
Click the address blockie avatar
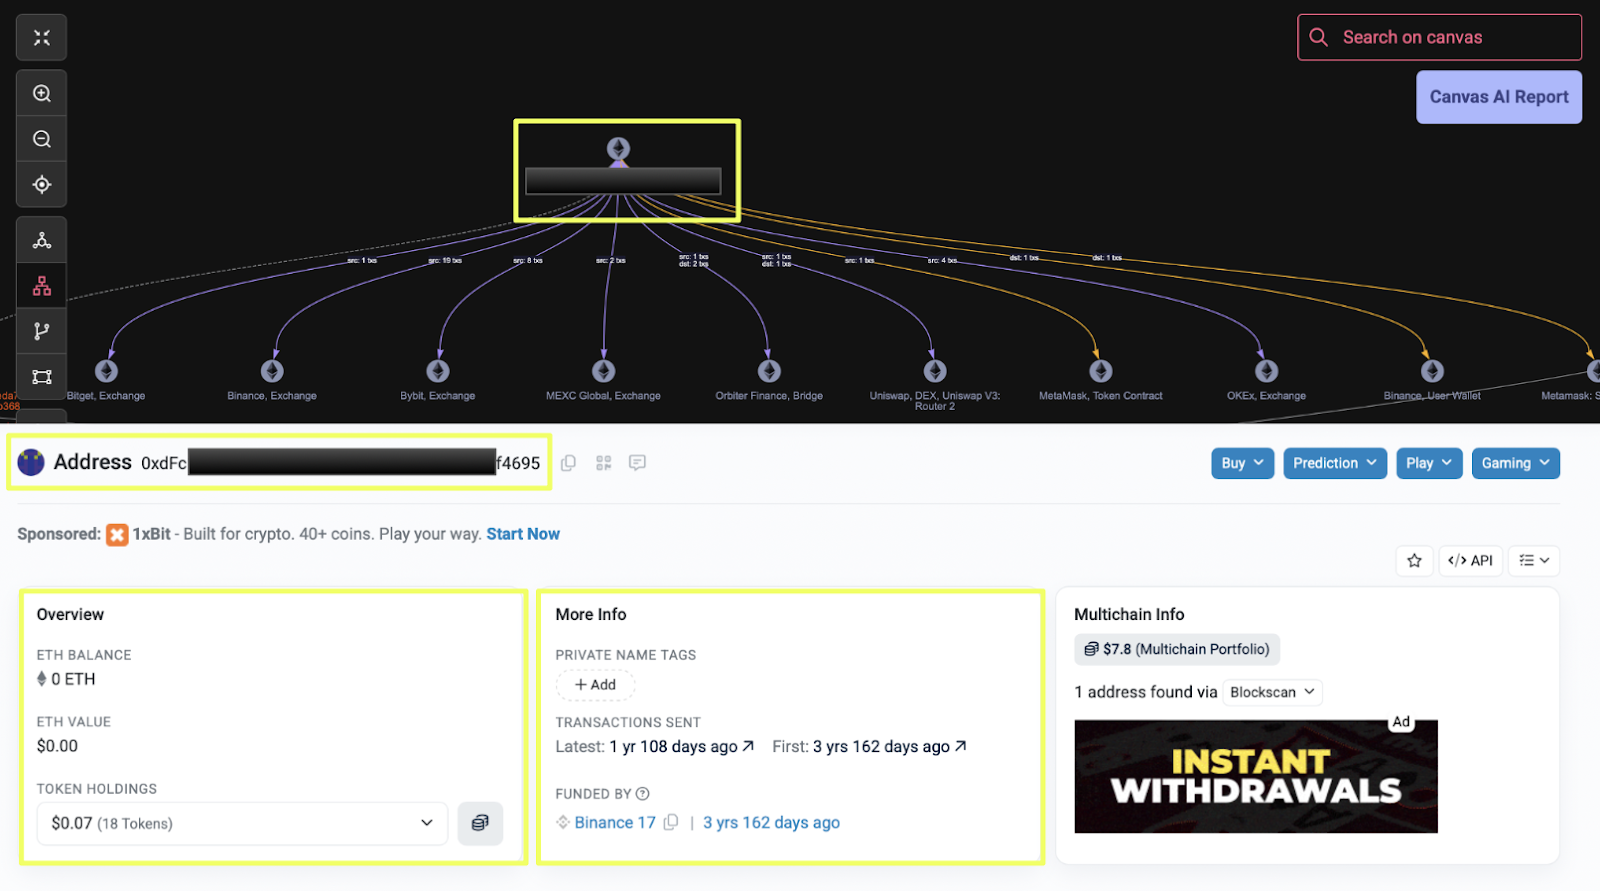click(x=31, y=462)
